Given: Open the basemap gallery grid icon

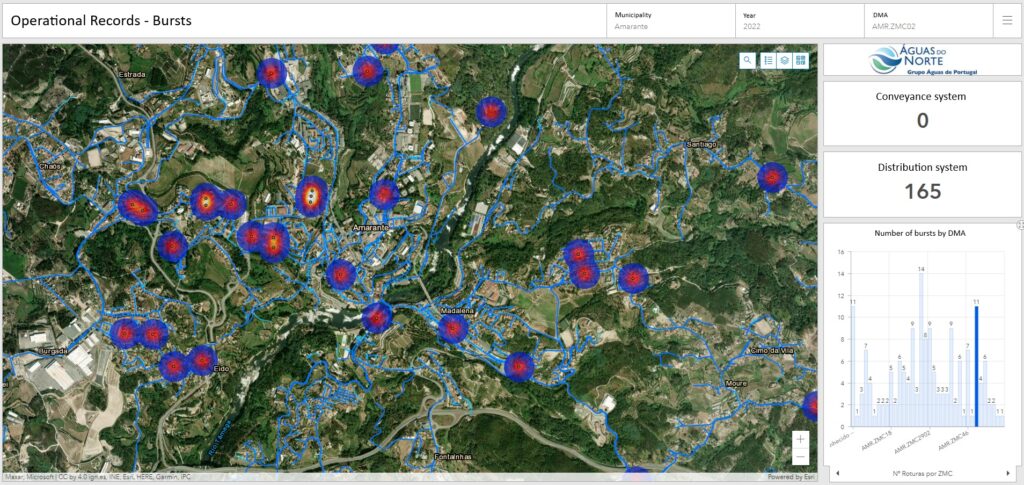Looking at the screenshot, I should [801, 60].
